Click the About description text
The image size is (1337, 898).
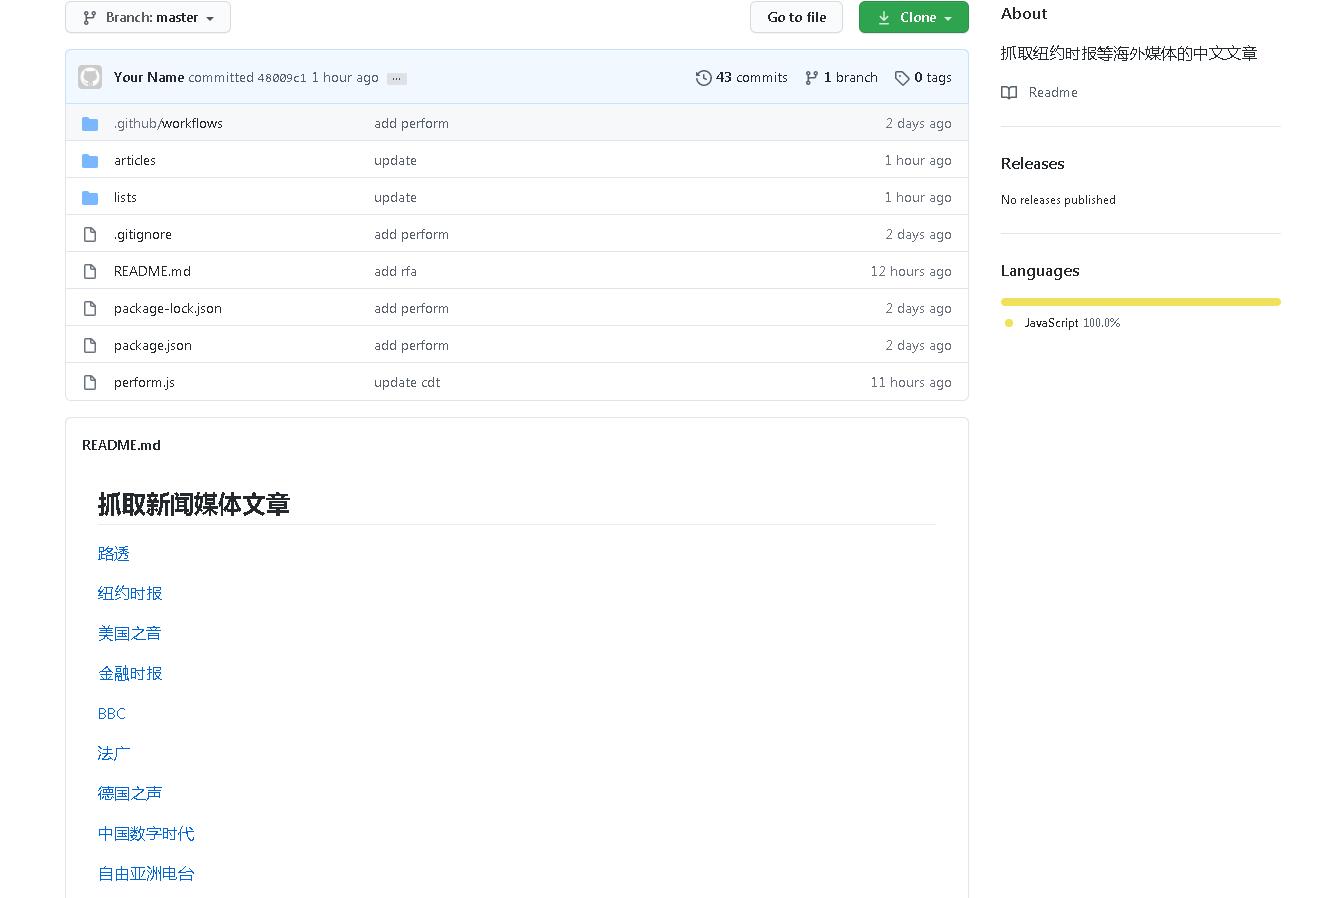pyautogui.click(x=1129, y=53)
